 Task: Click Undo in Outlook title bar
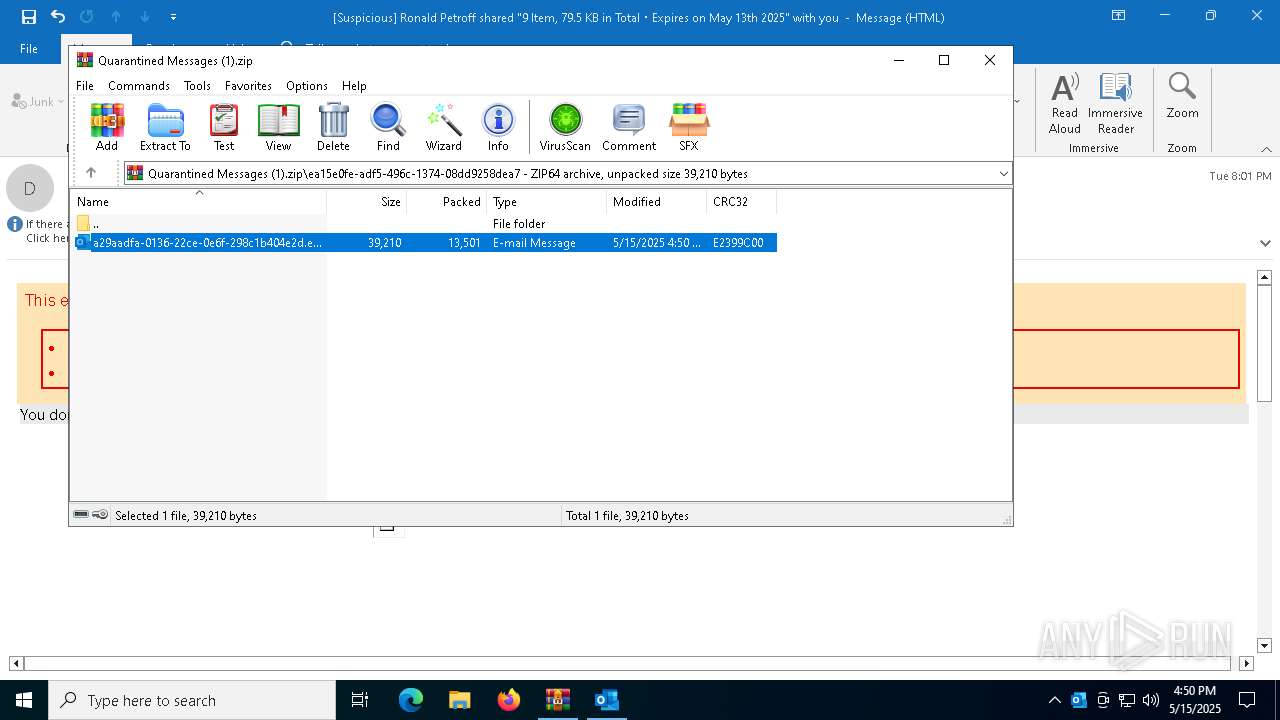pos(58,17)
